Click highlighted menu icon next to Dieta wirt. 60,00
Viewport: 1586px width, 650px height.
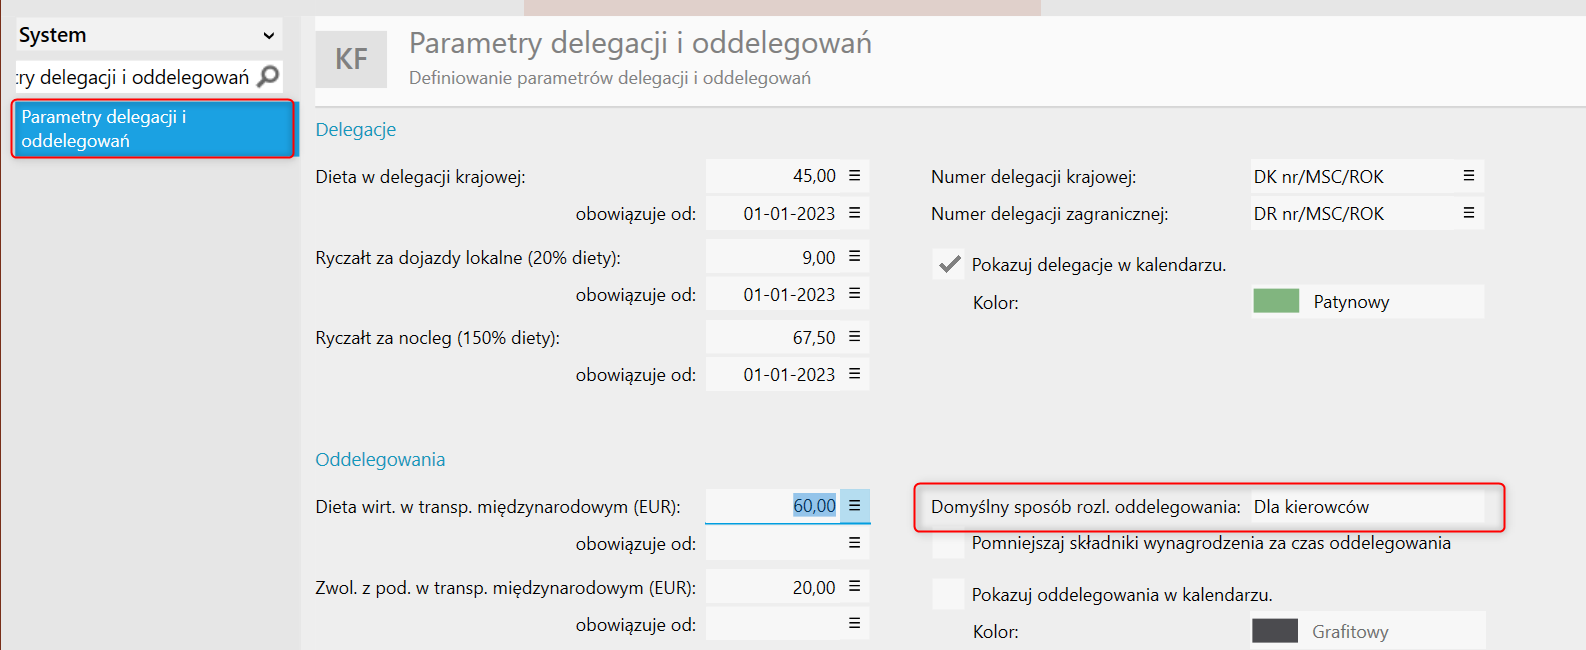coord(855,506)
